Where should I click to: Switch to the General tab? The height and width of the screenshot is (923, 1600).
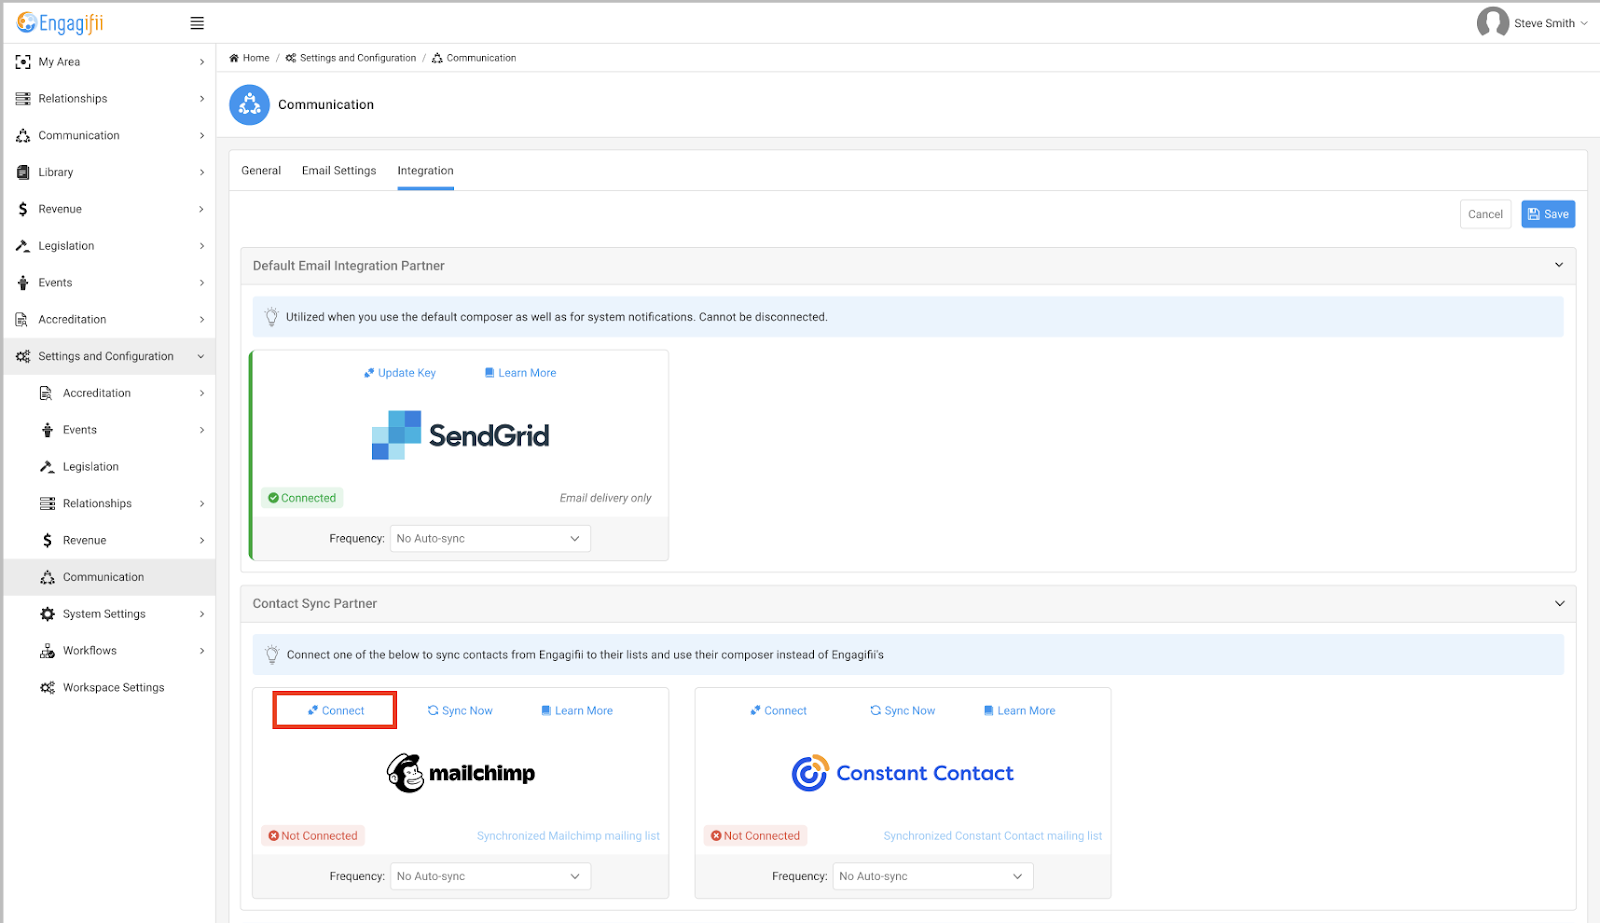[x=261, y=171]
